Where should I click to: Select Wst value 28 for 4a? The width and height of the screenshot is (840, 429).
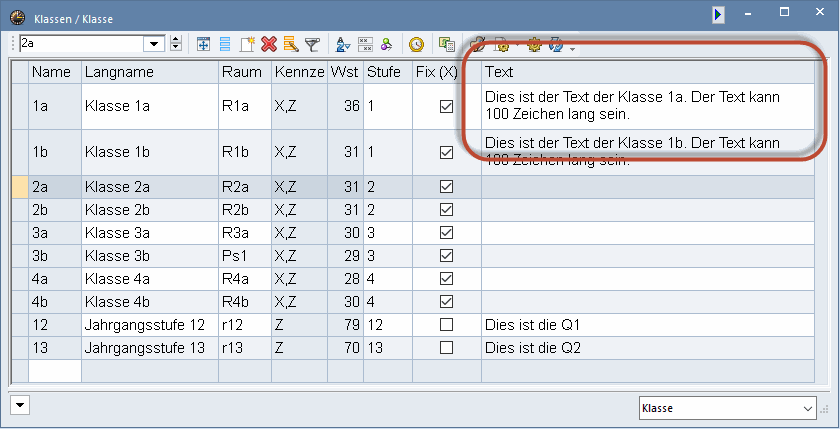tap(346, 279)
